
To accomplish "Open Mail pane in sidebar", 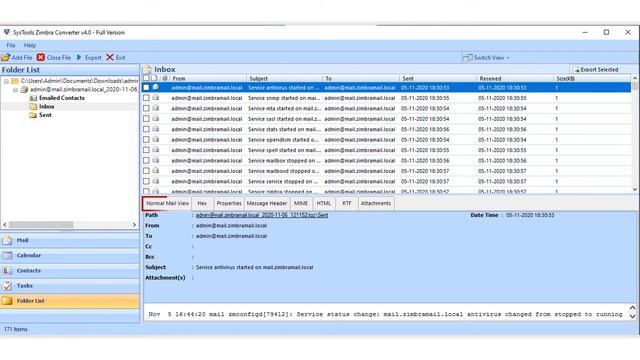I will pos(70,240).
